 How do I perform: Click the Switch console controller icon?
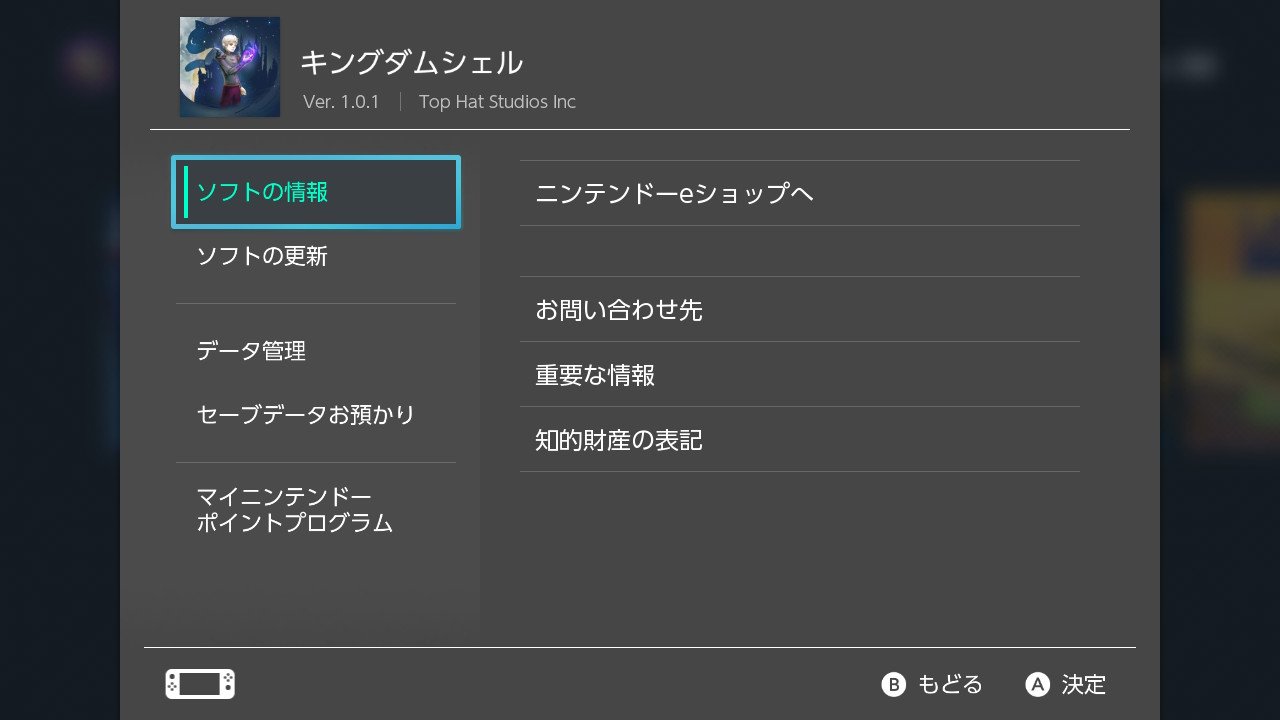pyautogui.click(x=200, y=684)
